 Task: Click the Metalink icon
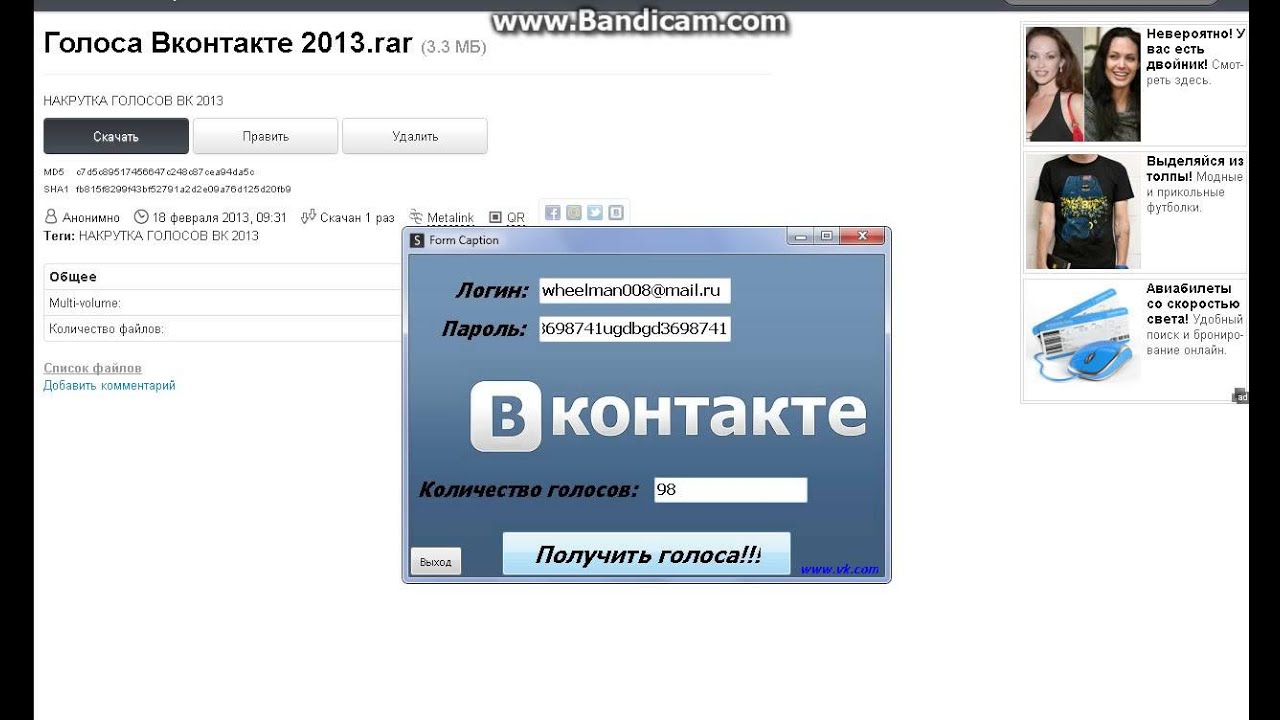(x=416, y=217)
